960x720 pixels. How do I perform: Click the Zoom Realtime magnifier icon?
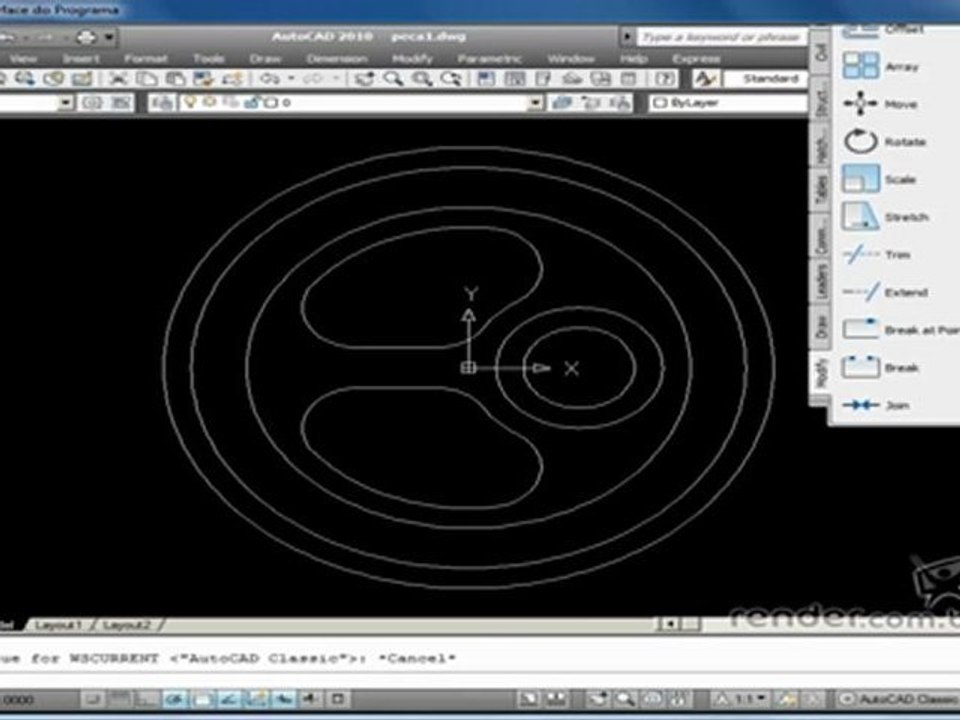[x=393, y=79]
